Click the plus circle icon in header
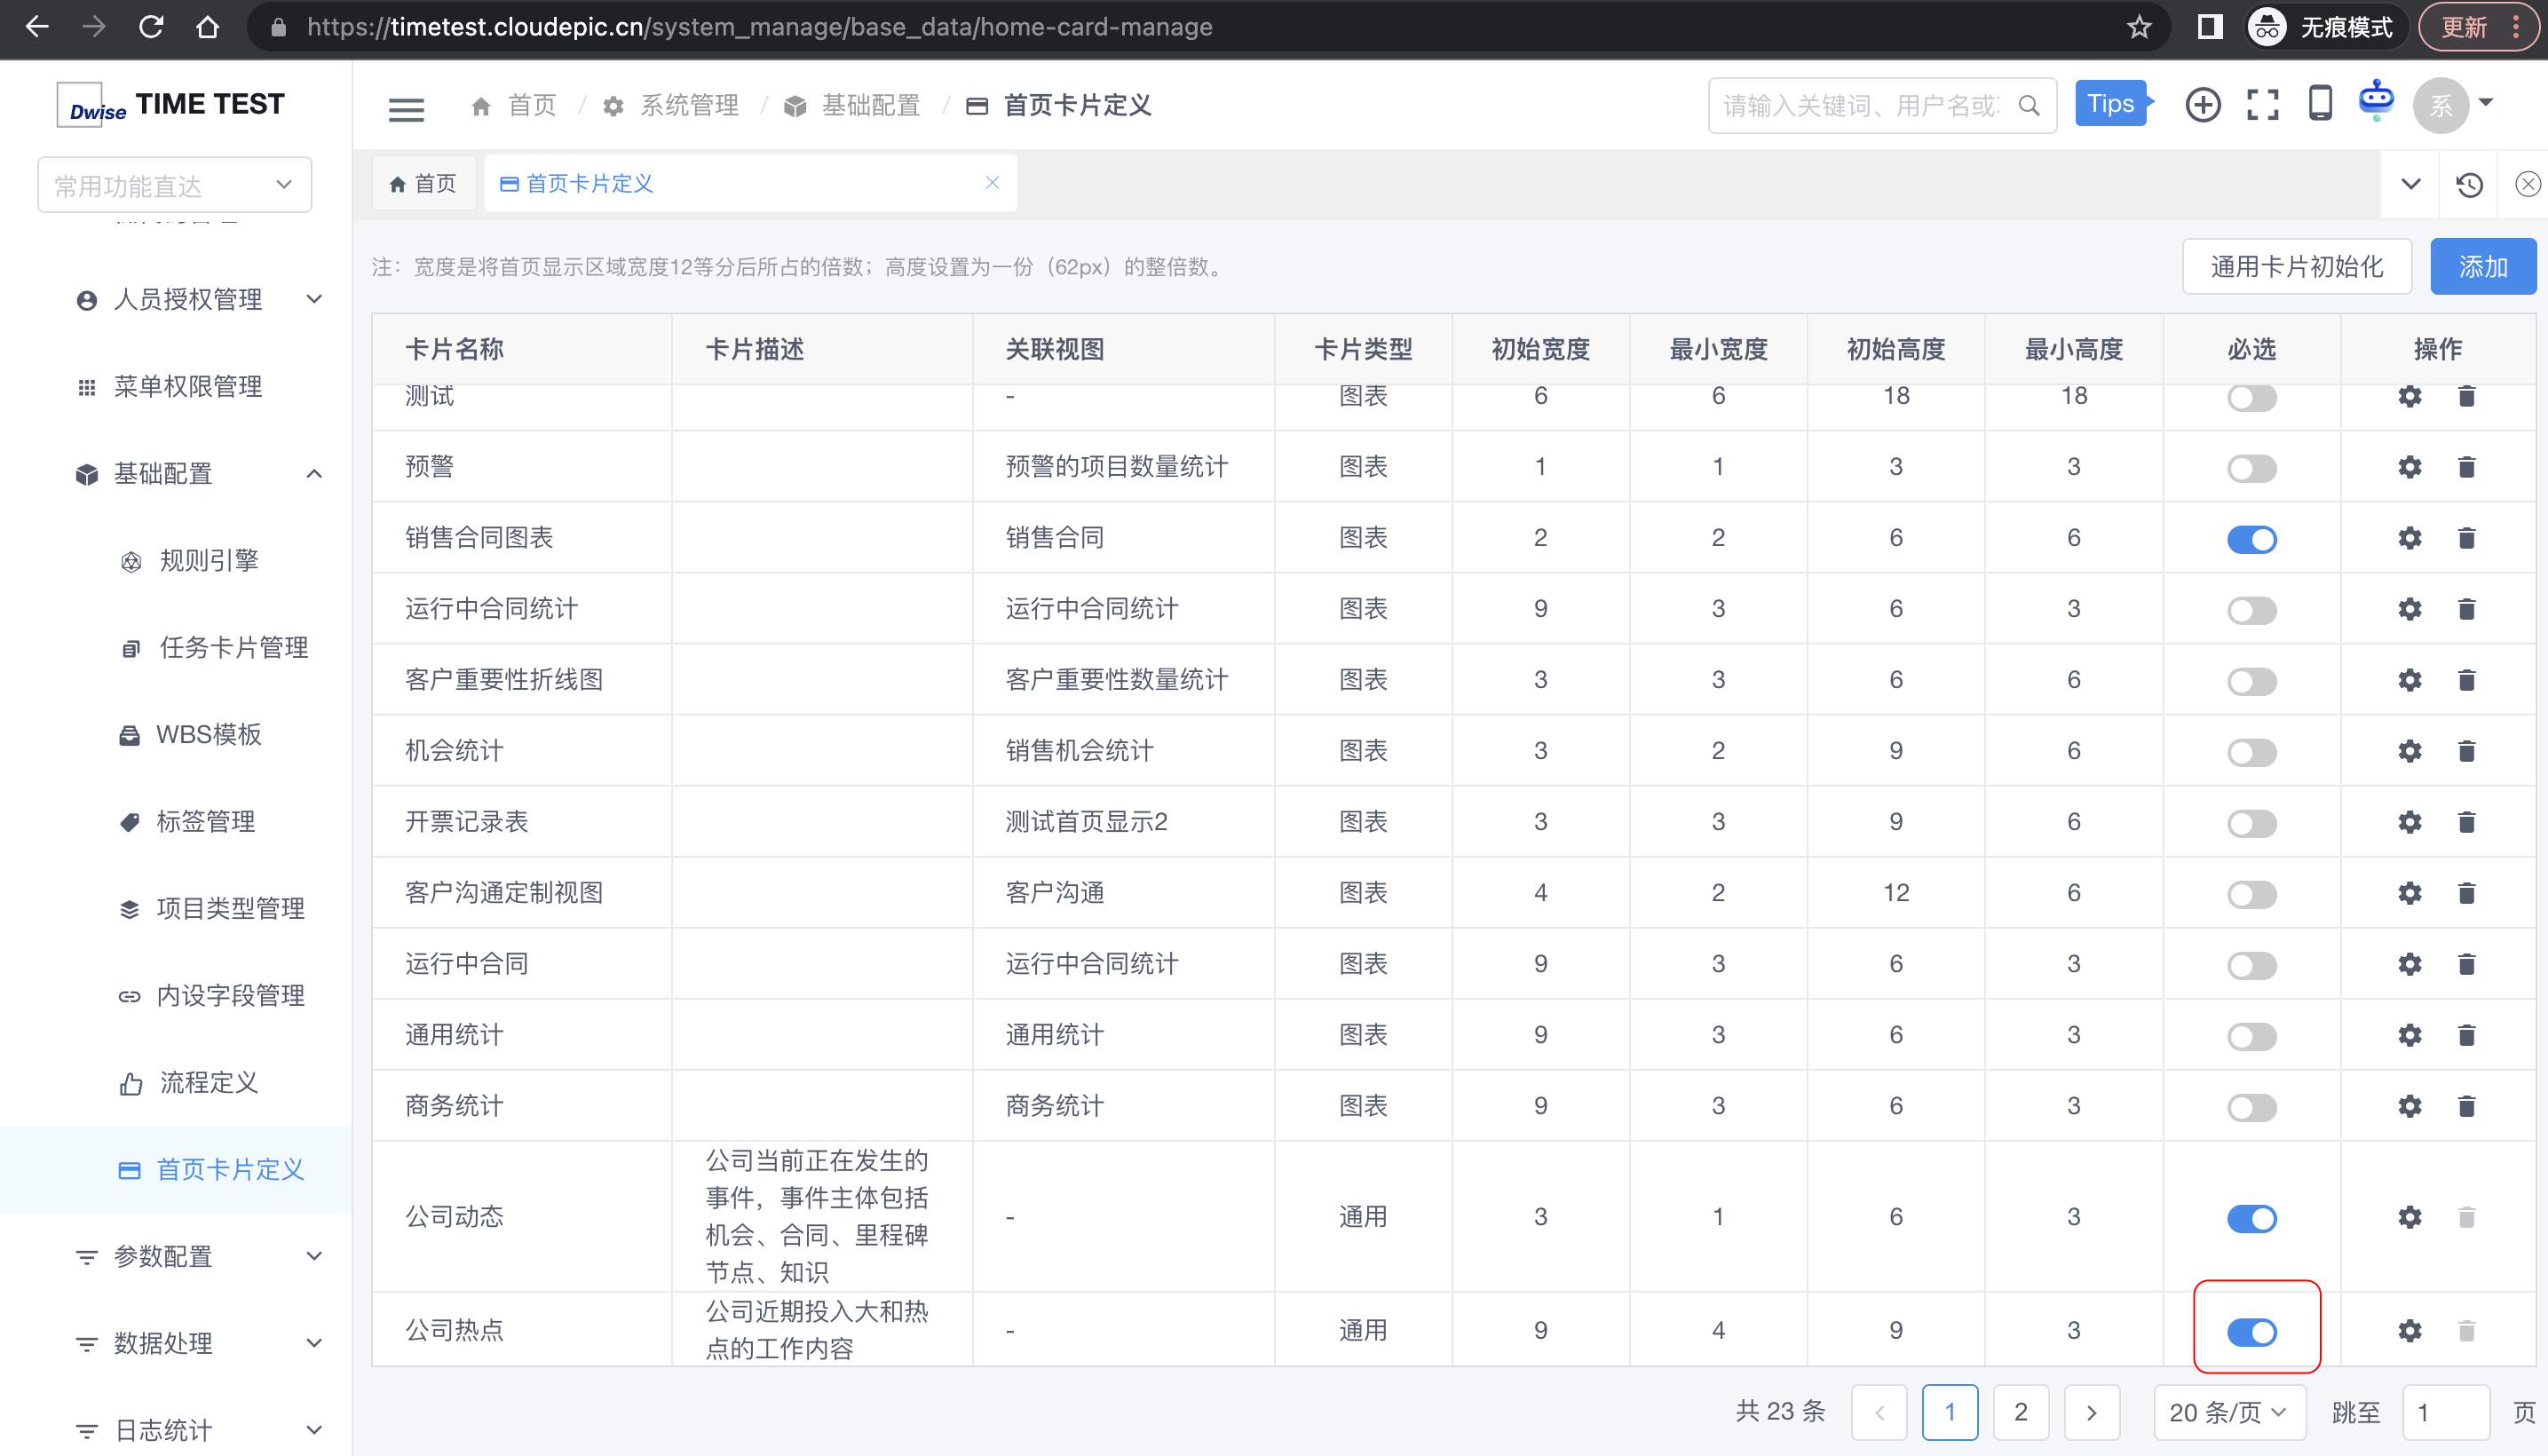The image size is (2548, 1456). (x=2202, y=105)
